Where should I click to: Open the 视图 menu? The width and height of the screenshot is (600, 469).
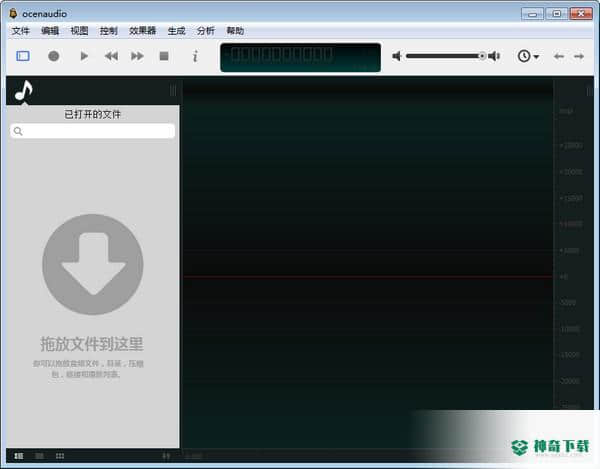[x=79, y=31]
